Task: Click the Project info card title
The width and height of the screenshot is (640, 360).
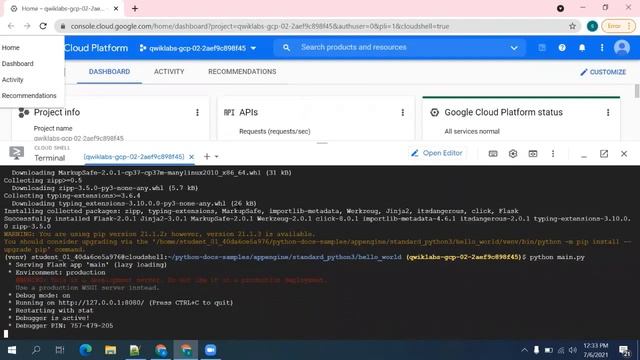Action: (x=57, y=112)
